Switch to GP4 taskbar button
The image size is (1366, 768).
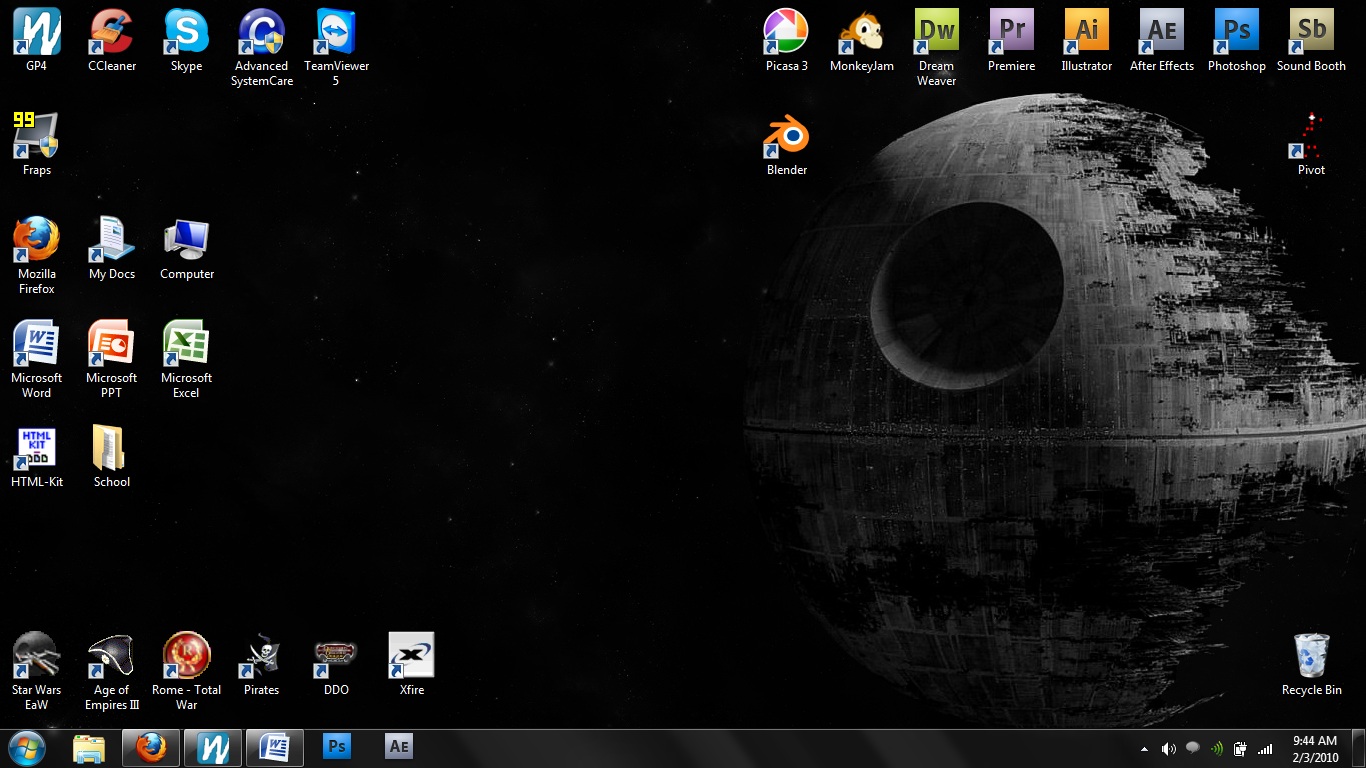(213, 748)
